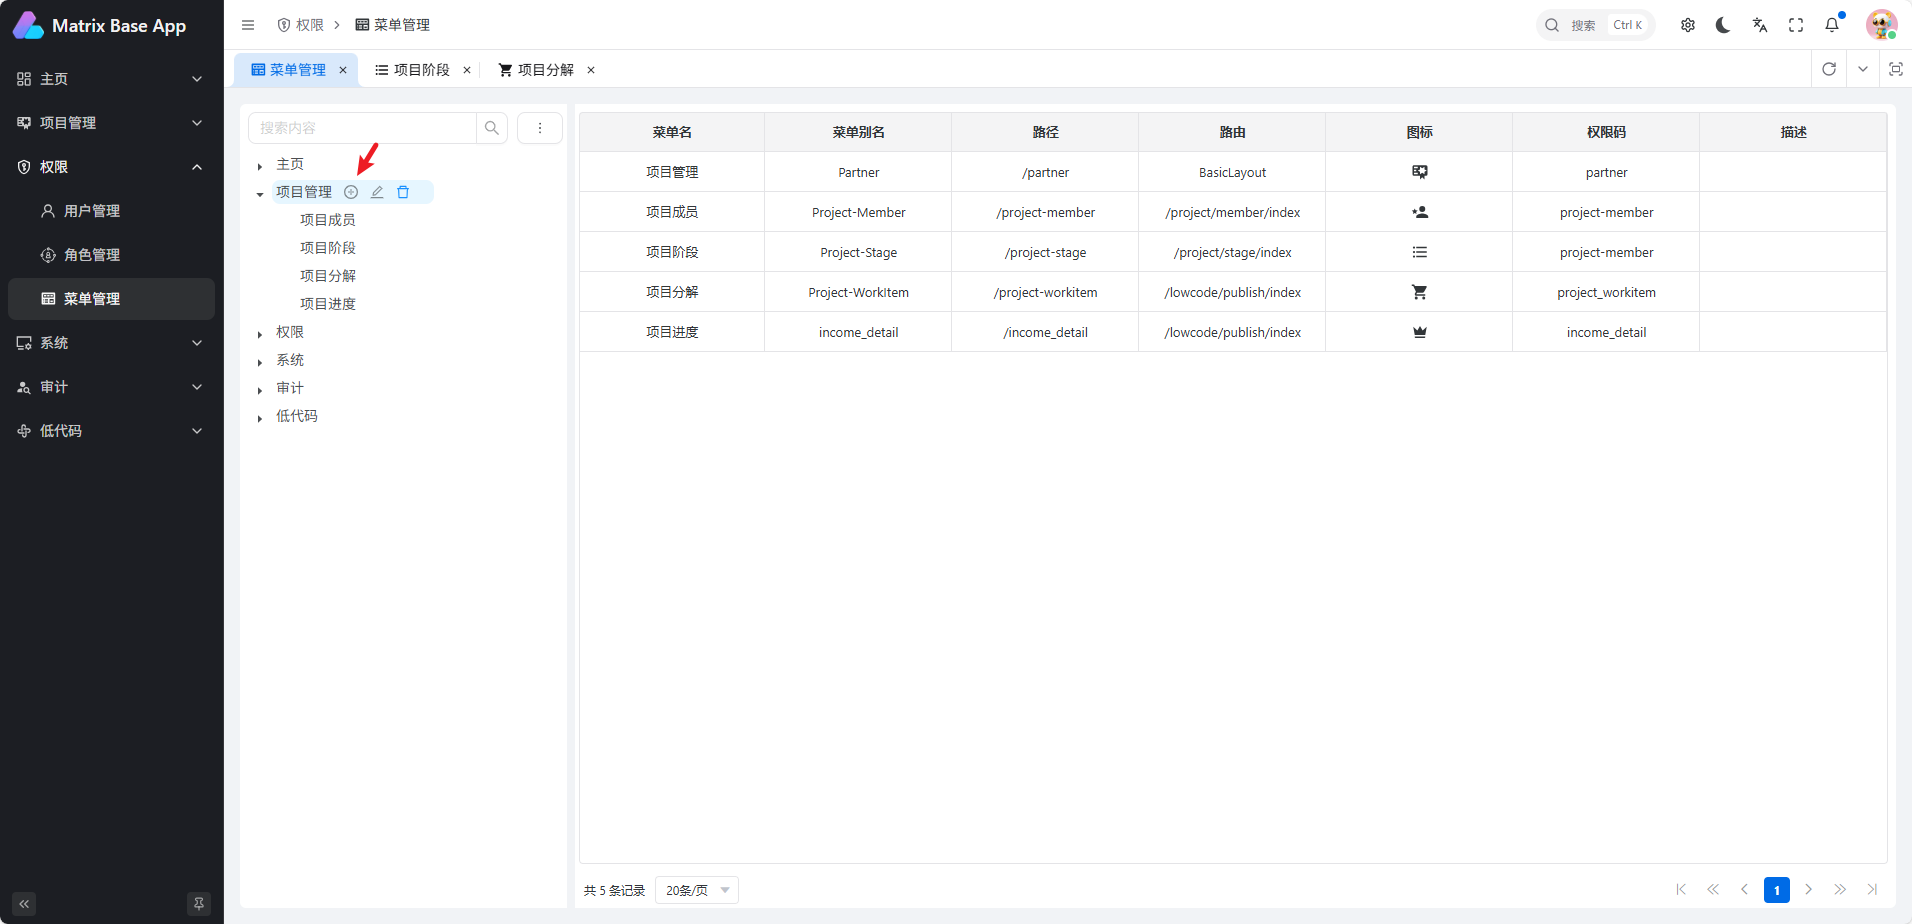Refresh the page with the reload icon

tap(1829, 69)
